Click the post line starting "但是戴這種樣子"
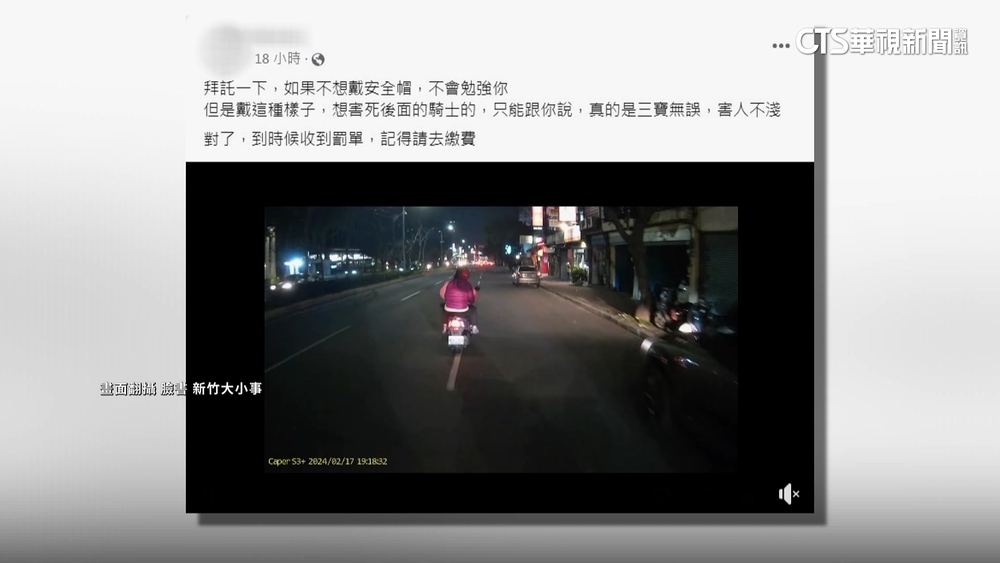Viewport: 1000px width, 563px height. tap(491, 111)
